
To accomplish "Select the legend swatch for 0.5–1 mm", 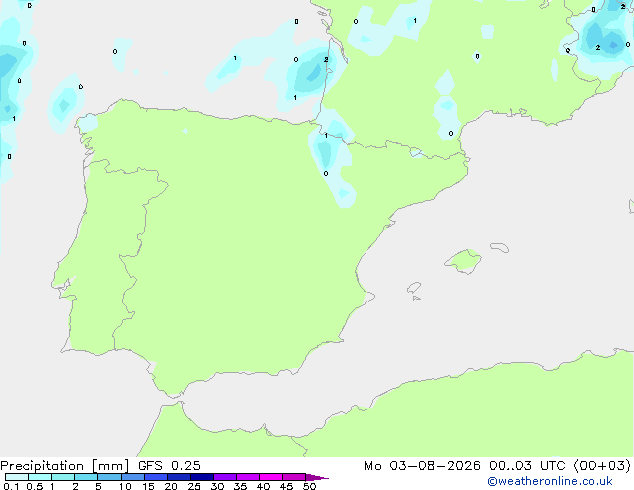I will click(40, 477).
